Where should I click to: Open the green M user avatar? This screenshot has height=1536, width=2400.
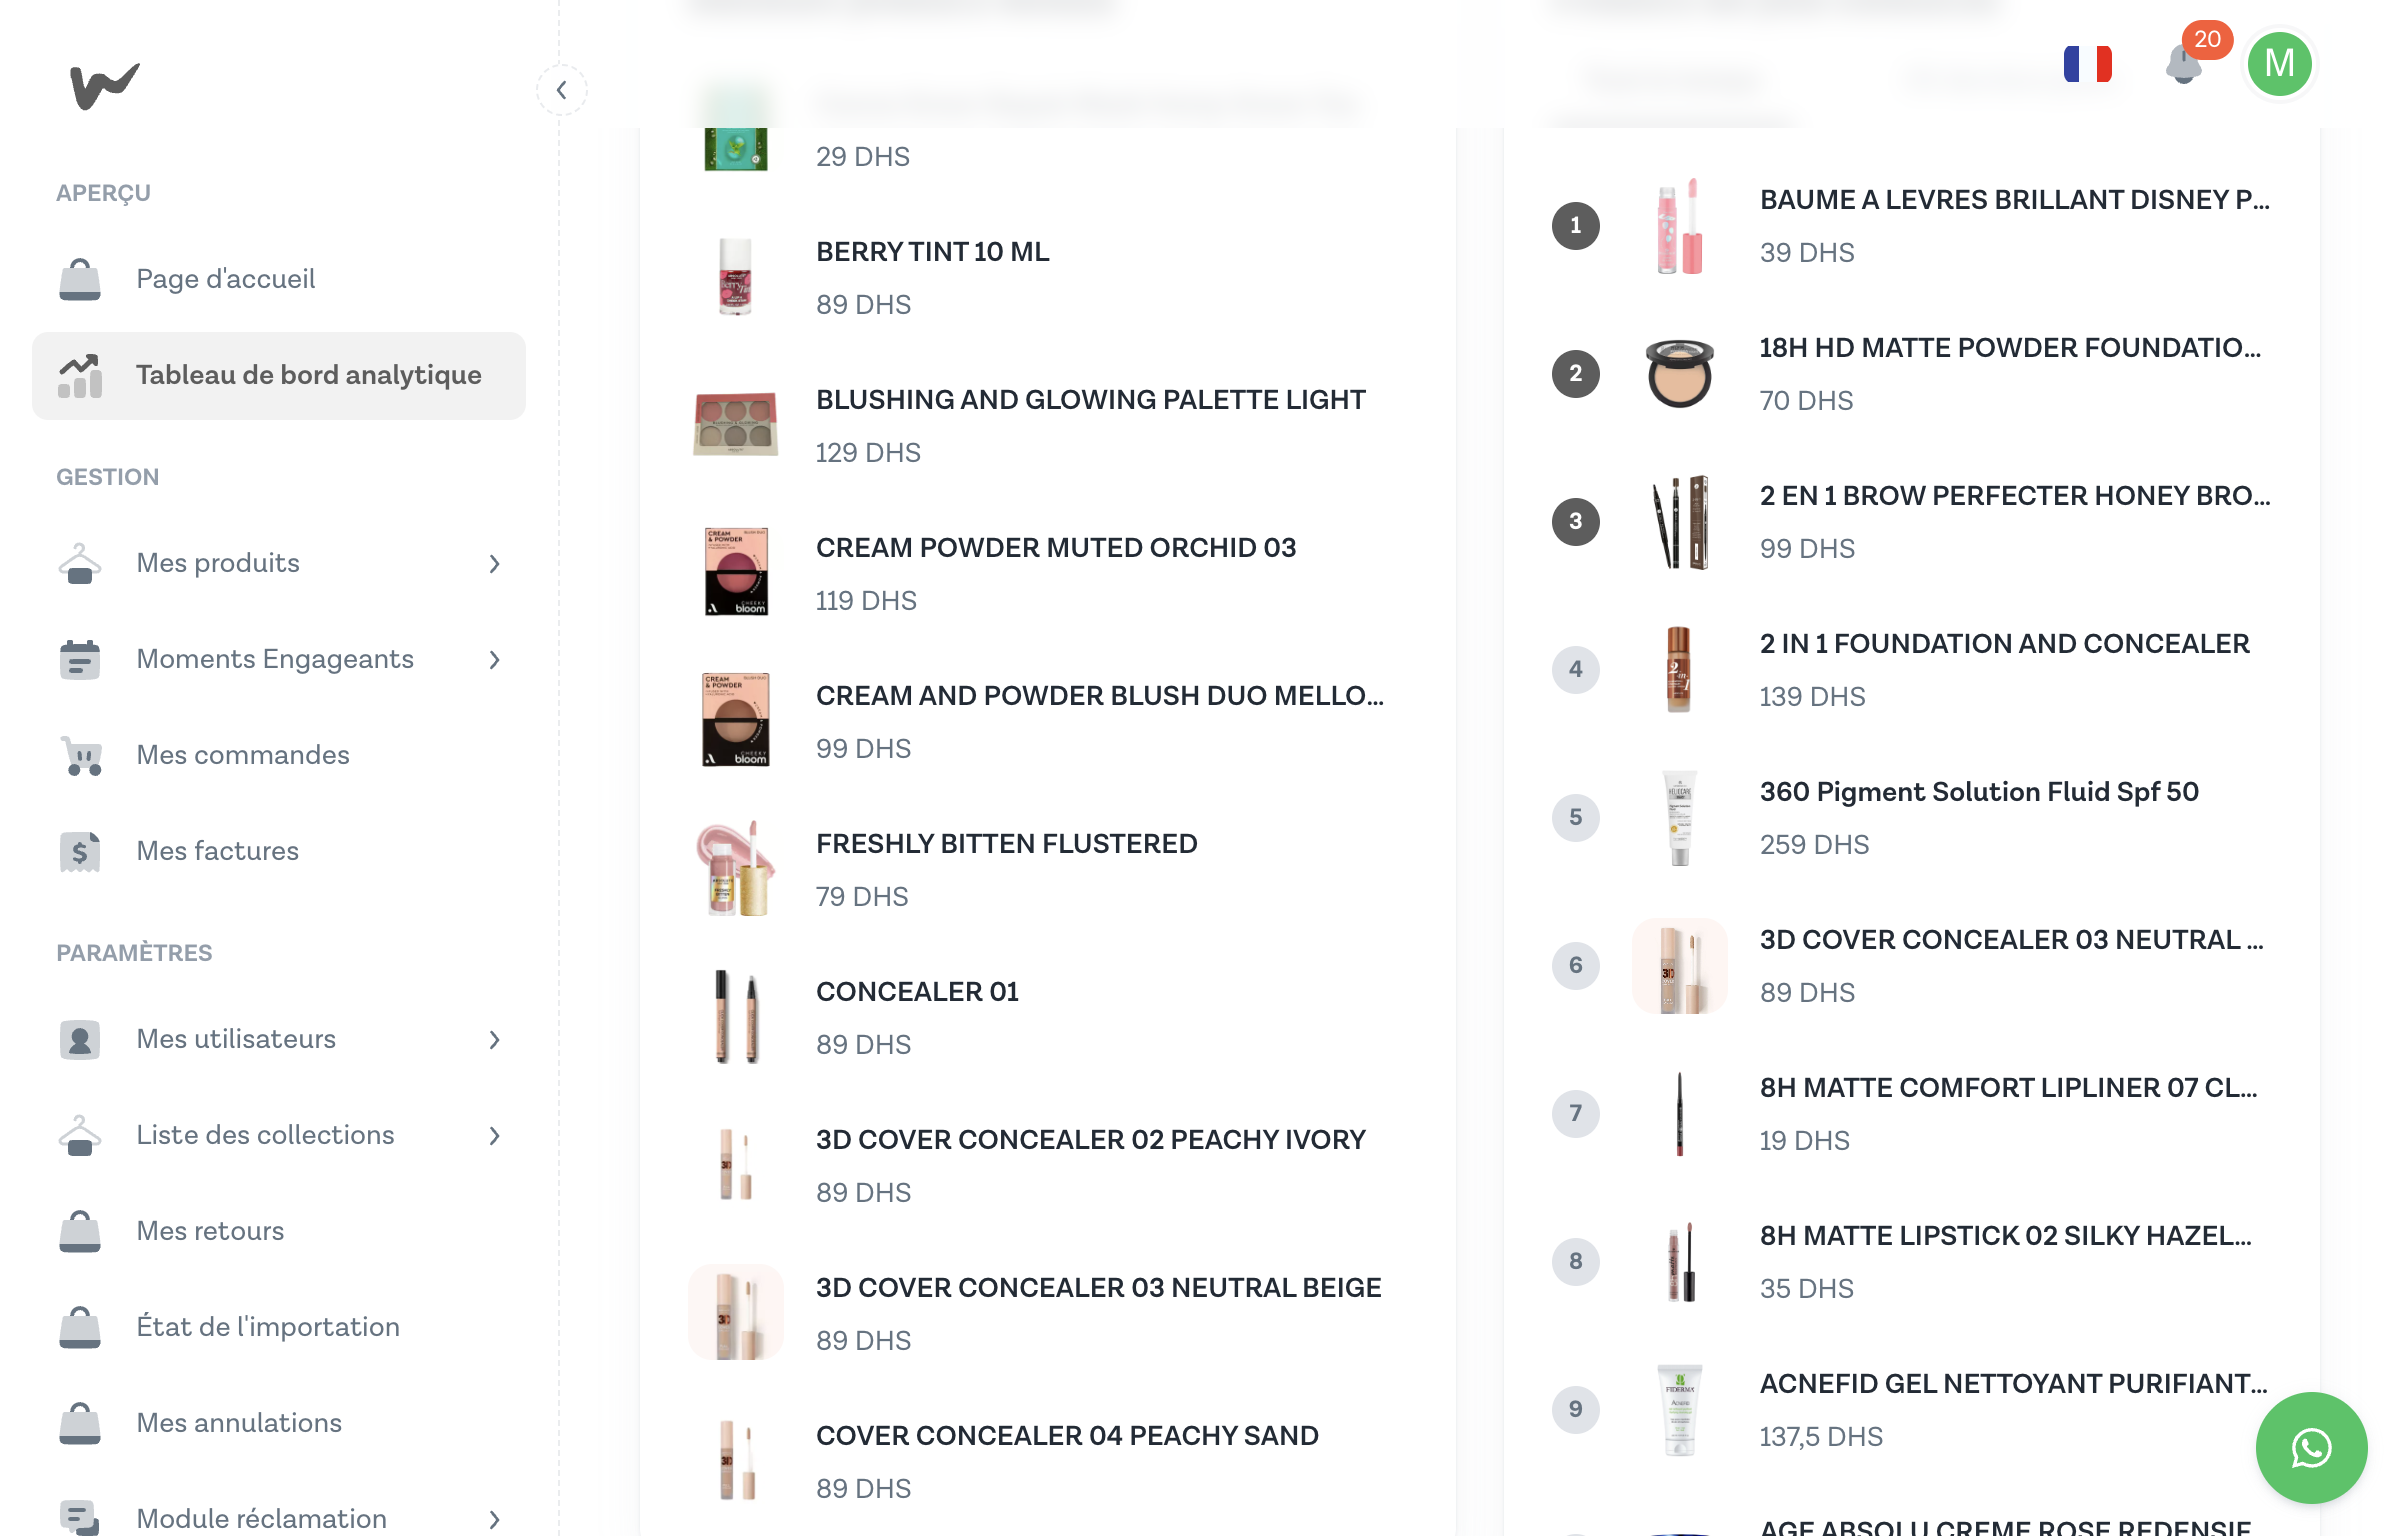[2279, 64]
